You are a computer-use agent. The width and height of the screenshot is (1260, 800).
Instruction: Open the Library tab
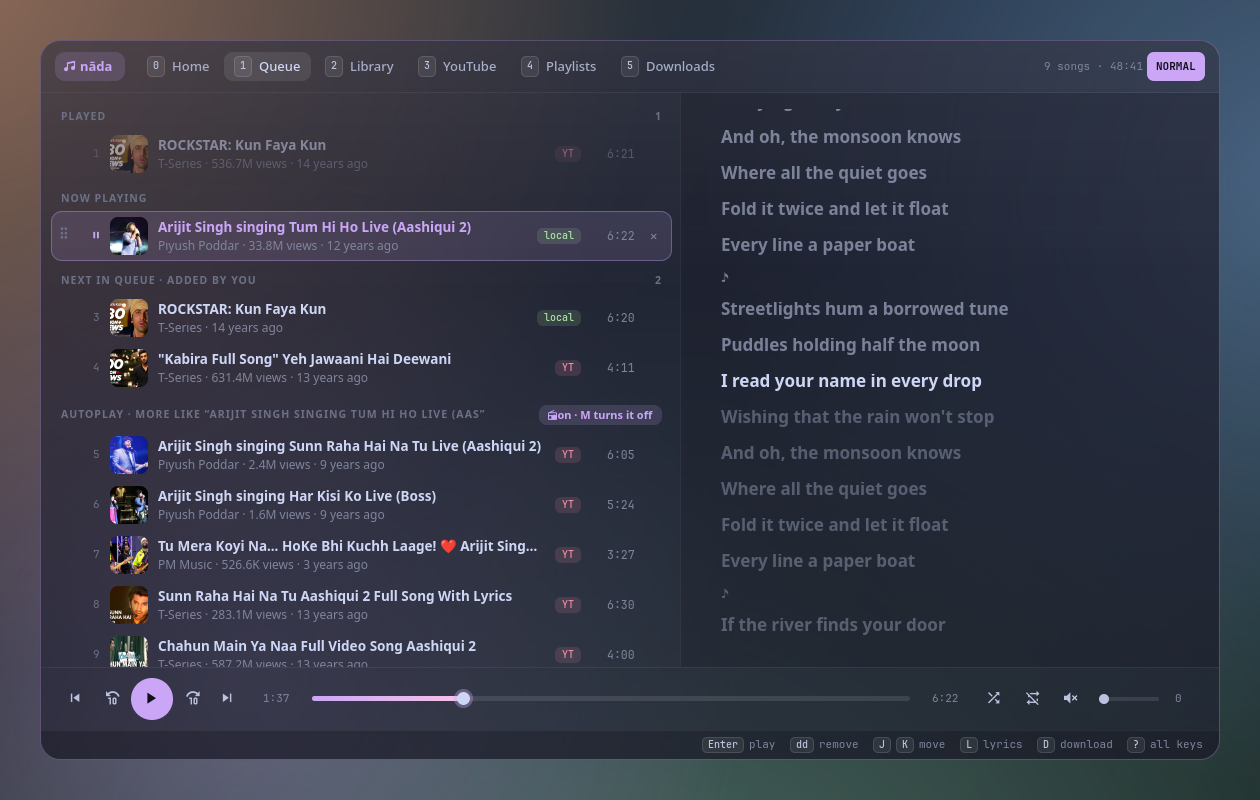(x=359, y=66)
